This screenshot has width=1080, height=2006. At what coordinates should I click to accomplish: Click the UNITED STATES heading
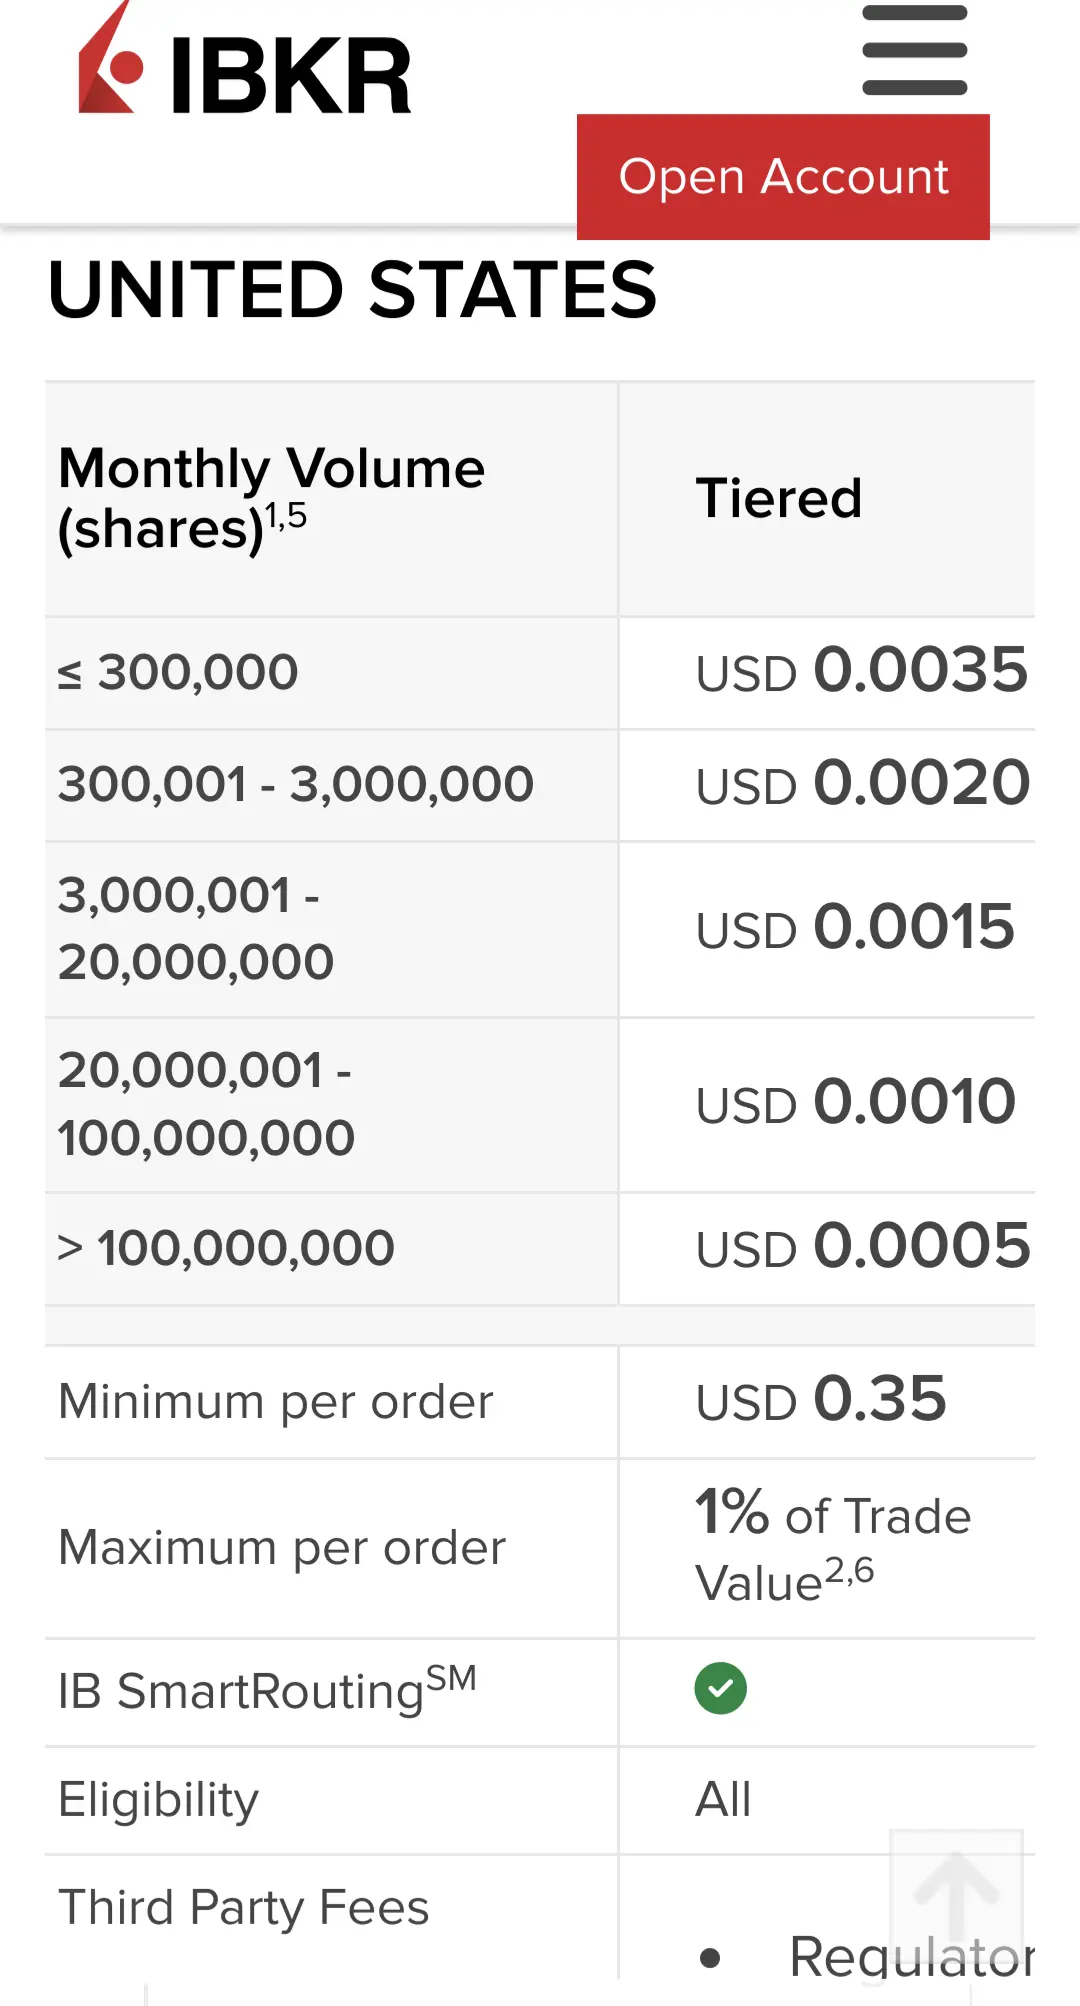point(352,290)
